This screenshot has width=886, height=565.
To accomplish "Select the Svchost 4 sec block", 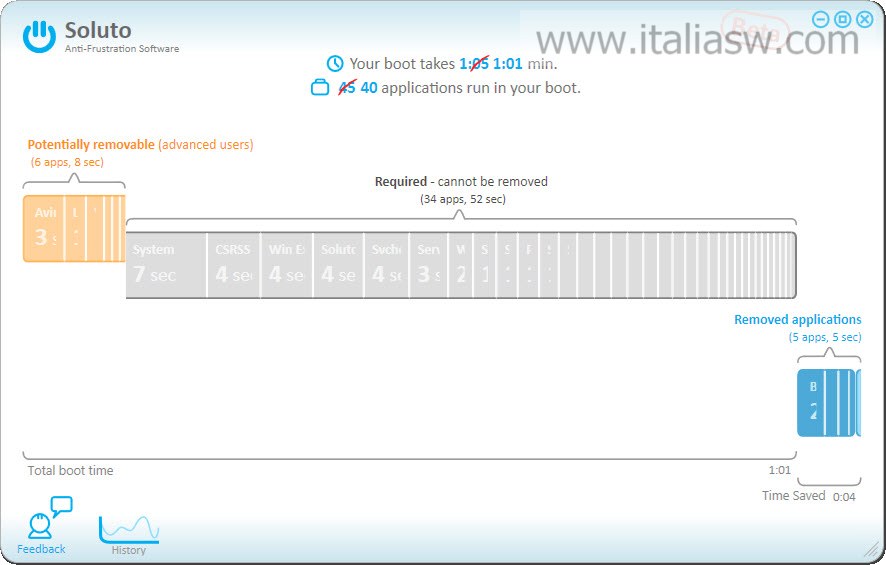I will pos(386,265).
